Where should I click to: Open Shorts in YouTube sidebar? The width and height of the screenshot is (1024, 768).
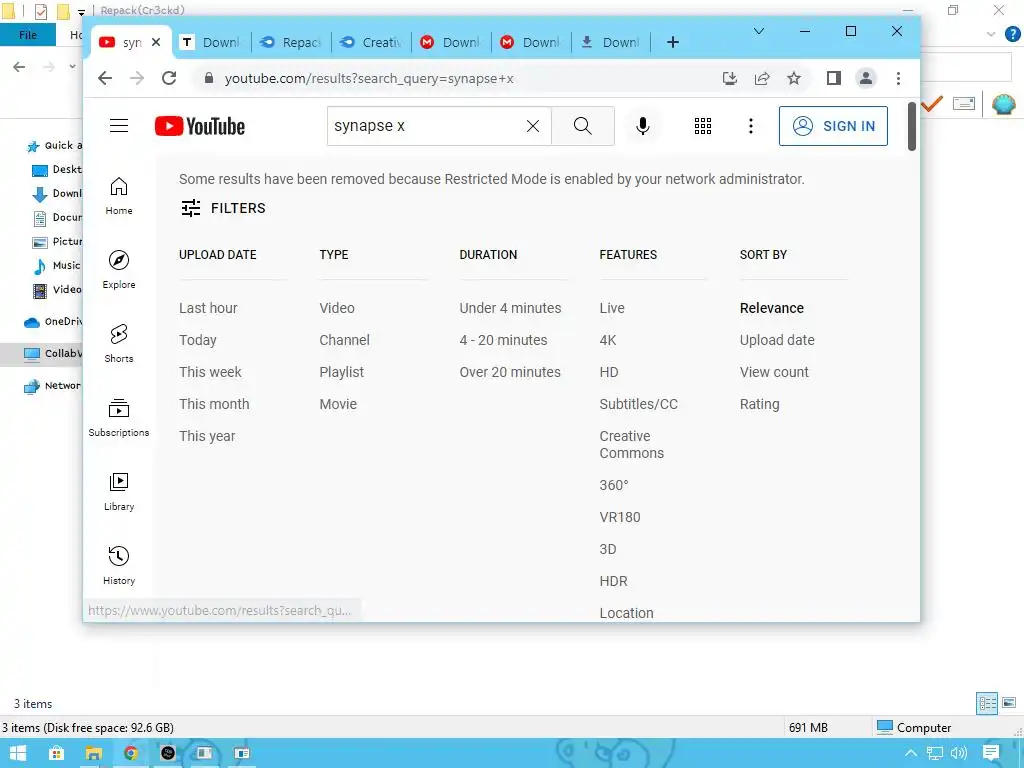pos(119,344)
